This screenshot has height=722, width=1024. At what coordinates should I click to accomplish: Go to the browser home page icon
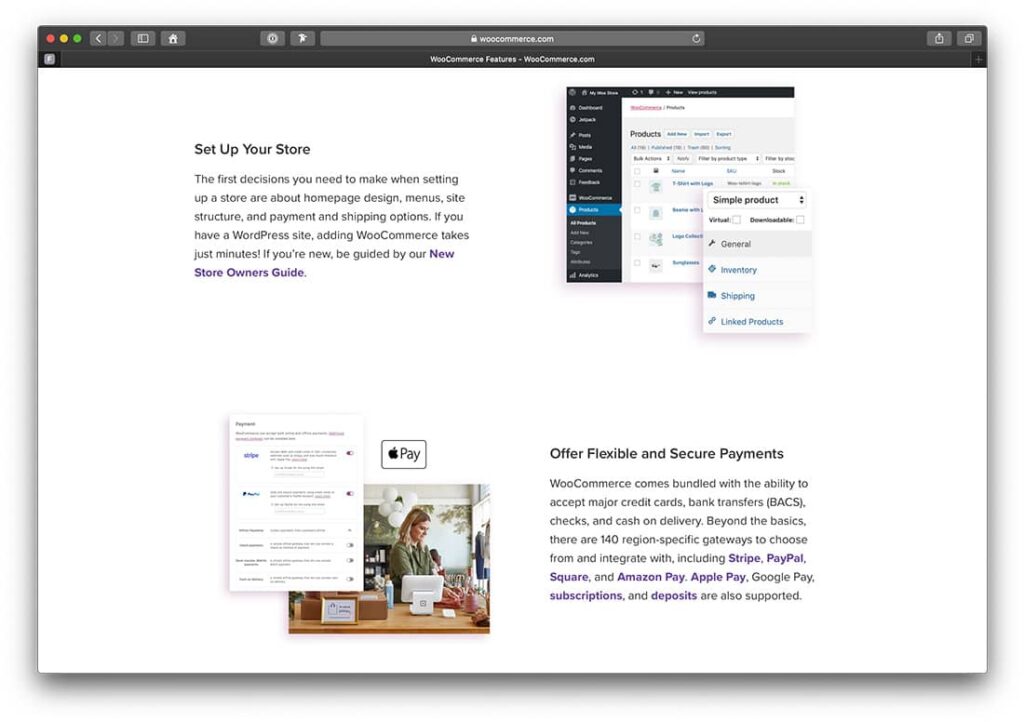pos(173,39)
